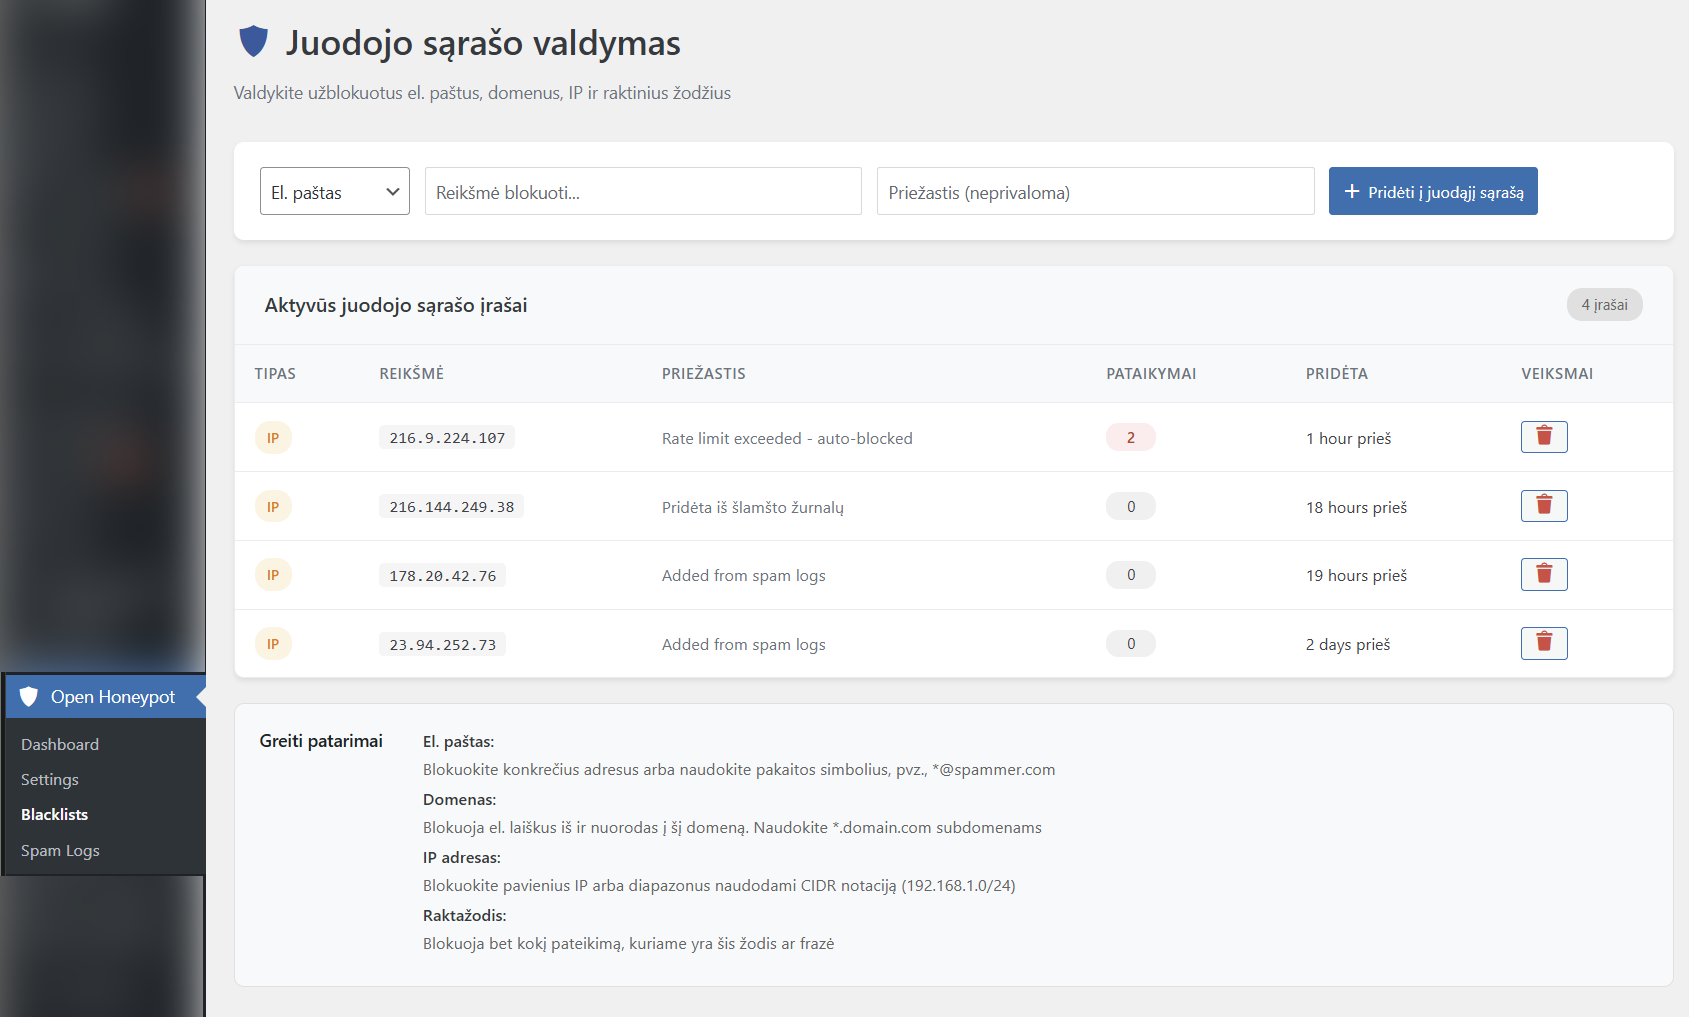The image size is (1689, 1017).
Task: Open the El. paštas type dropdown
Action: pos(334,191)
